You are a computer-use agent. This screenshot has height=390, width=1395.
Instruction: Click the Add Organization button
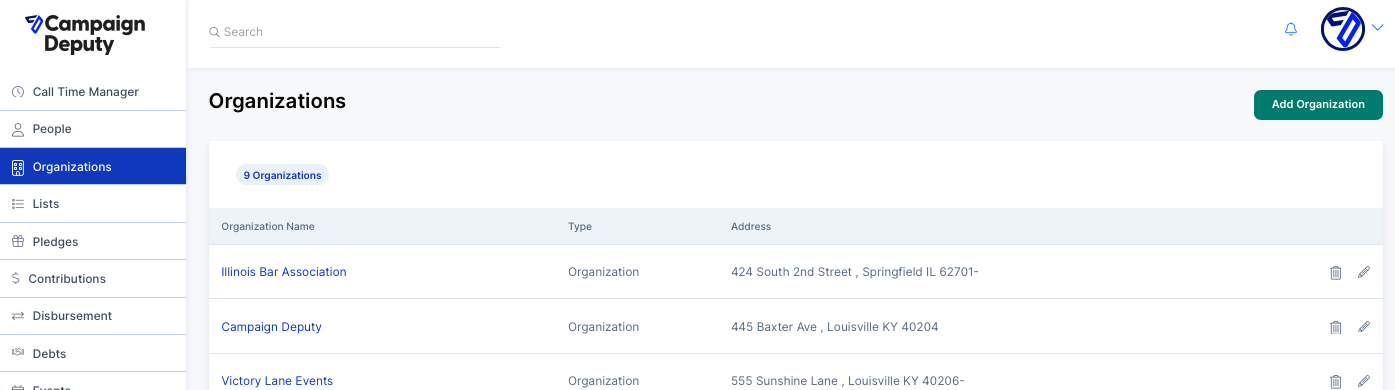click(1318, 104)
